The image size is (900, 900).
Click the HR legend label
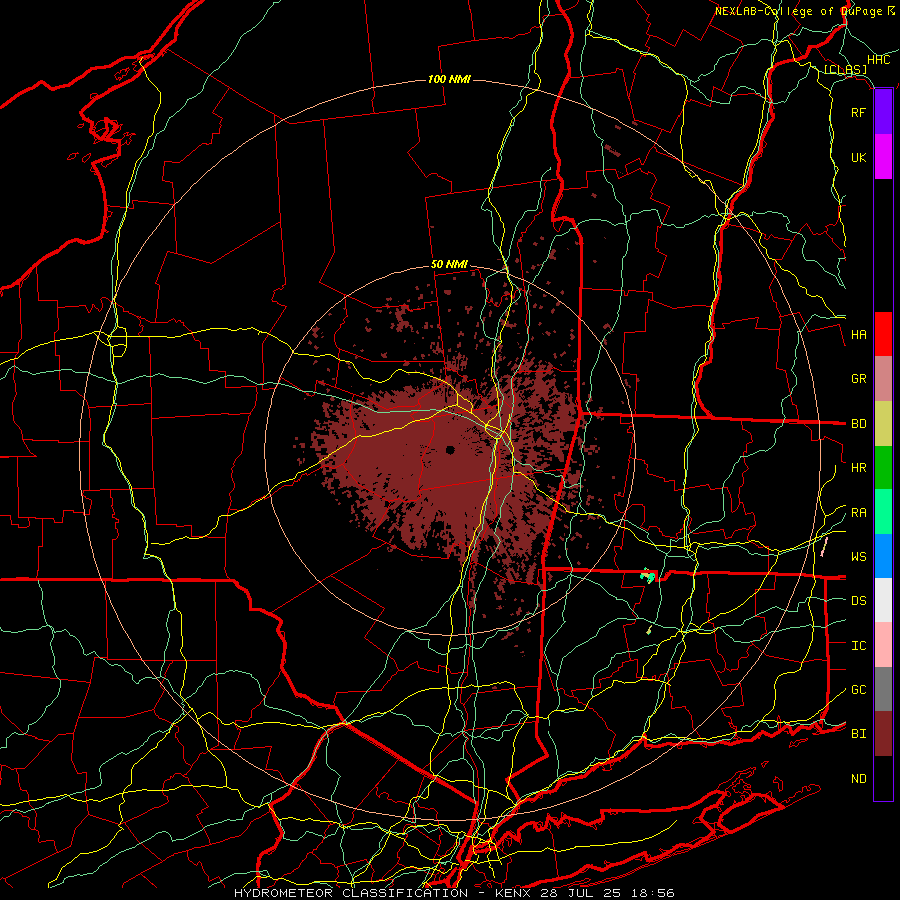click(x=858, y=468)
